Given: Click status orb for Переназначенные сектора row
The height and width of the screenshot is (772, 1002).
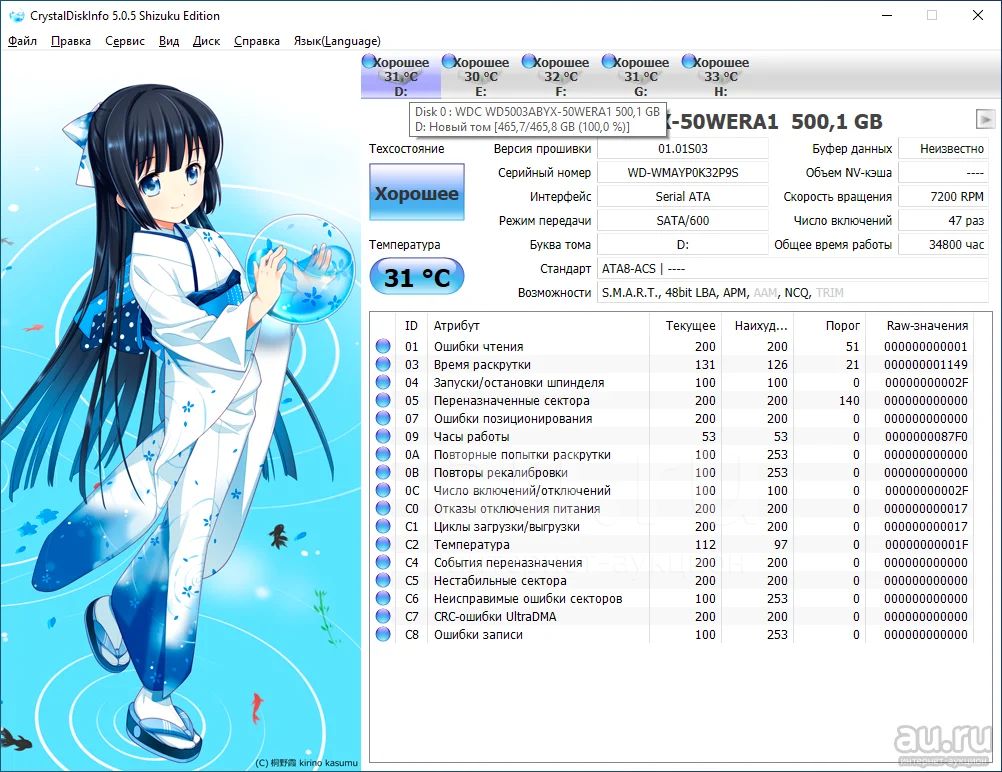Looking at the screenshot, I should click(x=383, y=400).
